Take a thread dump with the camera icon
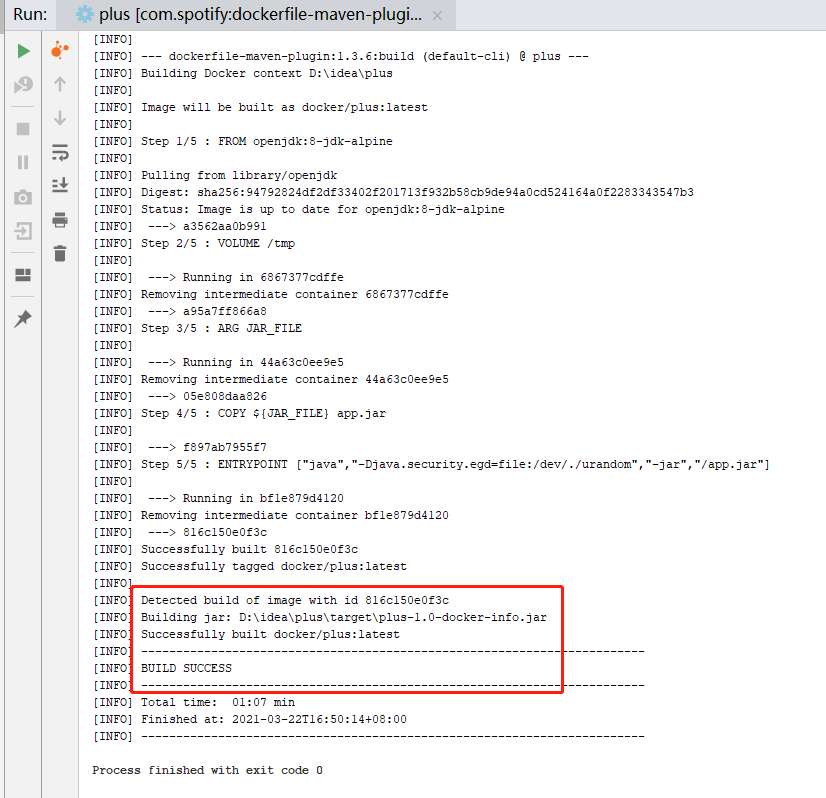This screenshot has width=826, height=798. 22,197
